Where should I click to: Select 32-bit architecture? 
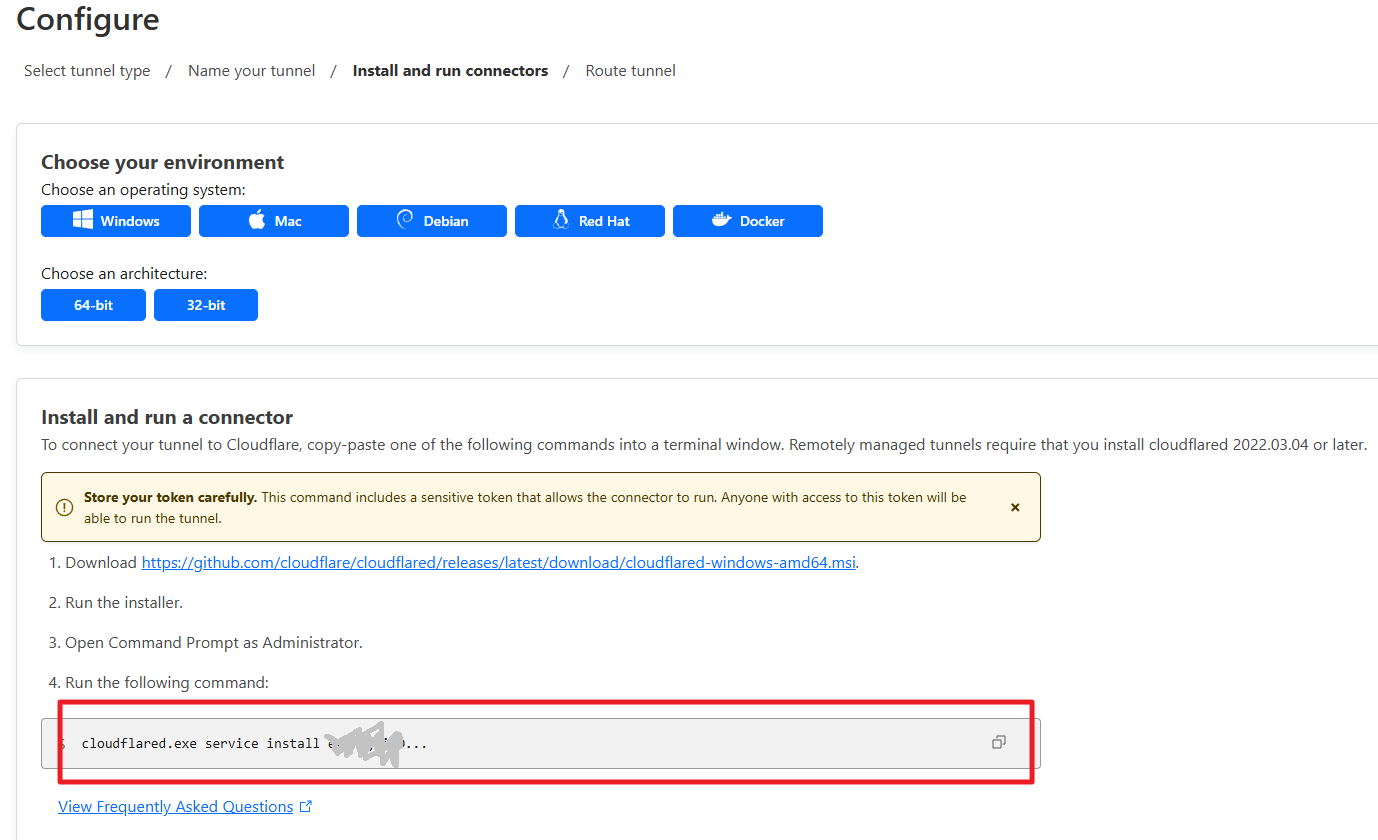(206, 305)
